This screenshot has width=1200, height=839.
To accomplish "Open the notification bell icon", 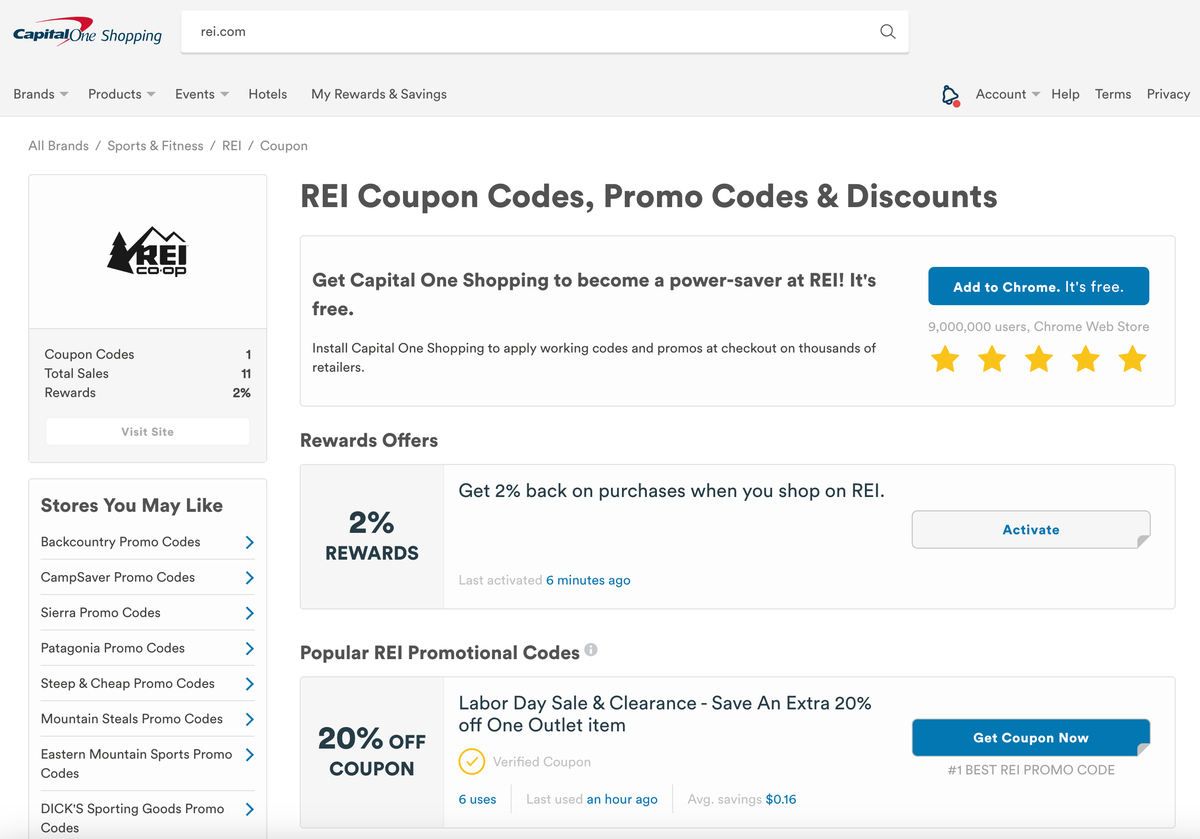I will (x=949, y=94).
